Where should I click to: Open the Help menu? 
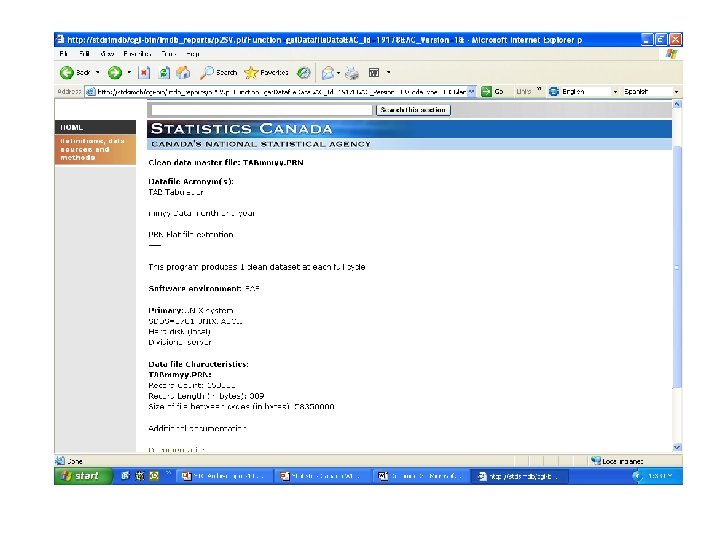tap(193, 54)
